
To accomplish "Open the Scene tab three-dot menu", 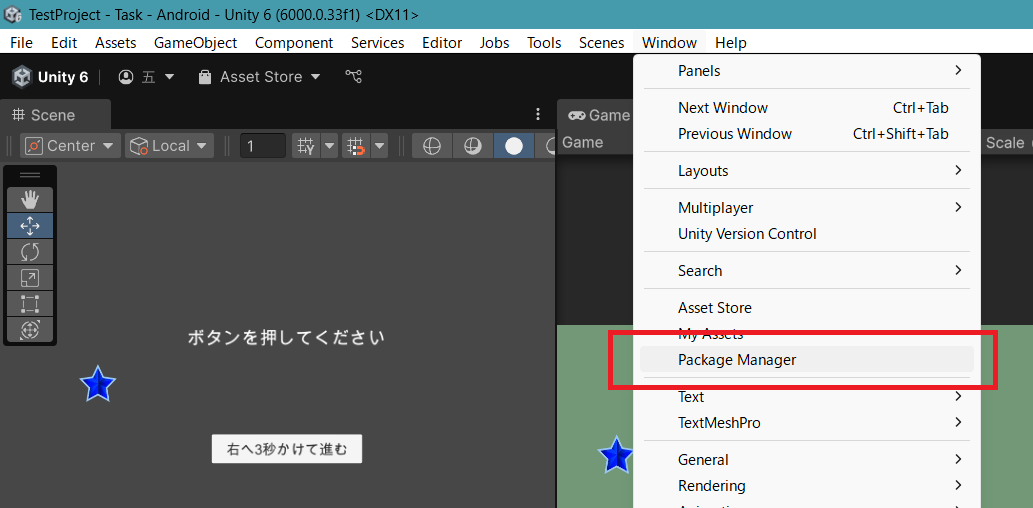I will point(538,114).
